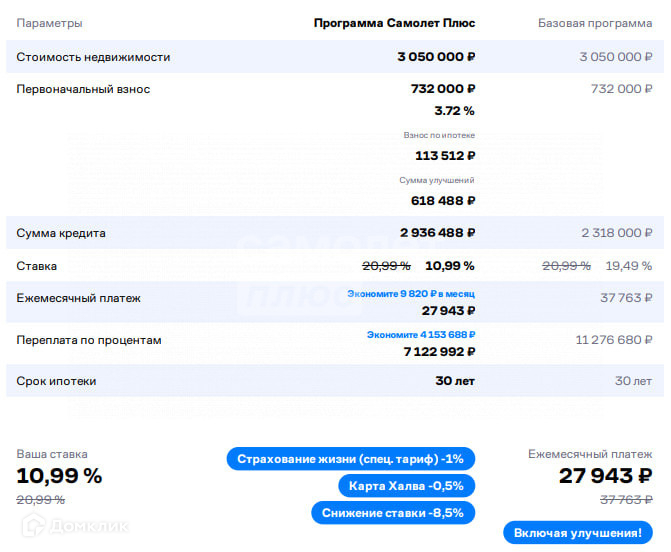Select the 'Программа Самолет Плюс' column header
671x552 pixels.
click(394, 23)
